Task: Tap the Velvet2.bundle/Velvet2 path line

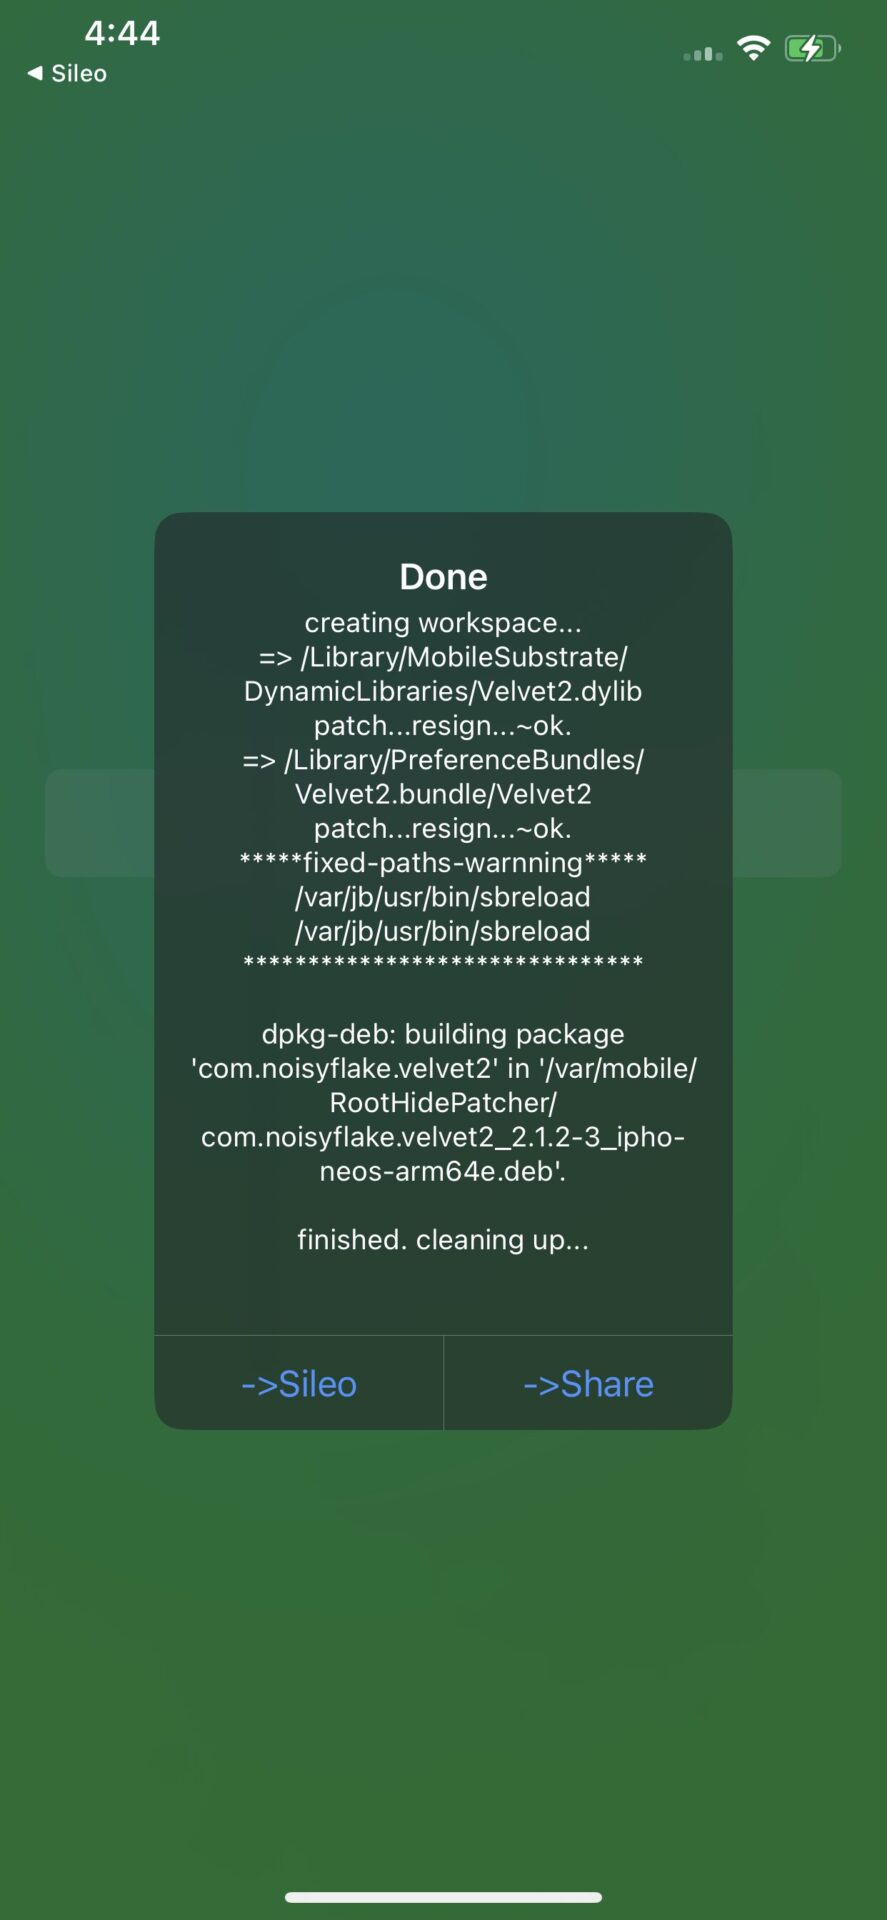Action: 443,794
